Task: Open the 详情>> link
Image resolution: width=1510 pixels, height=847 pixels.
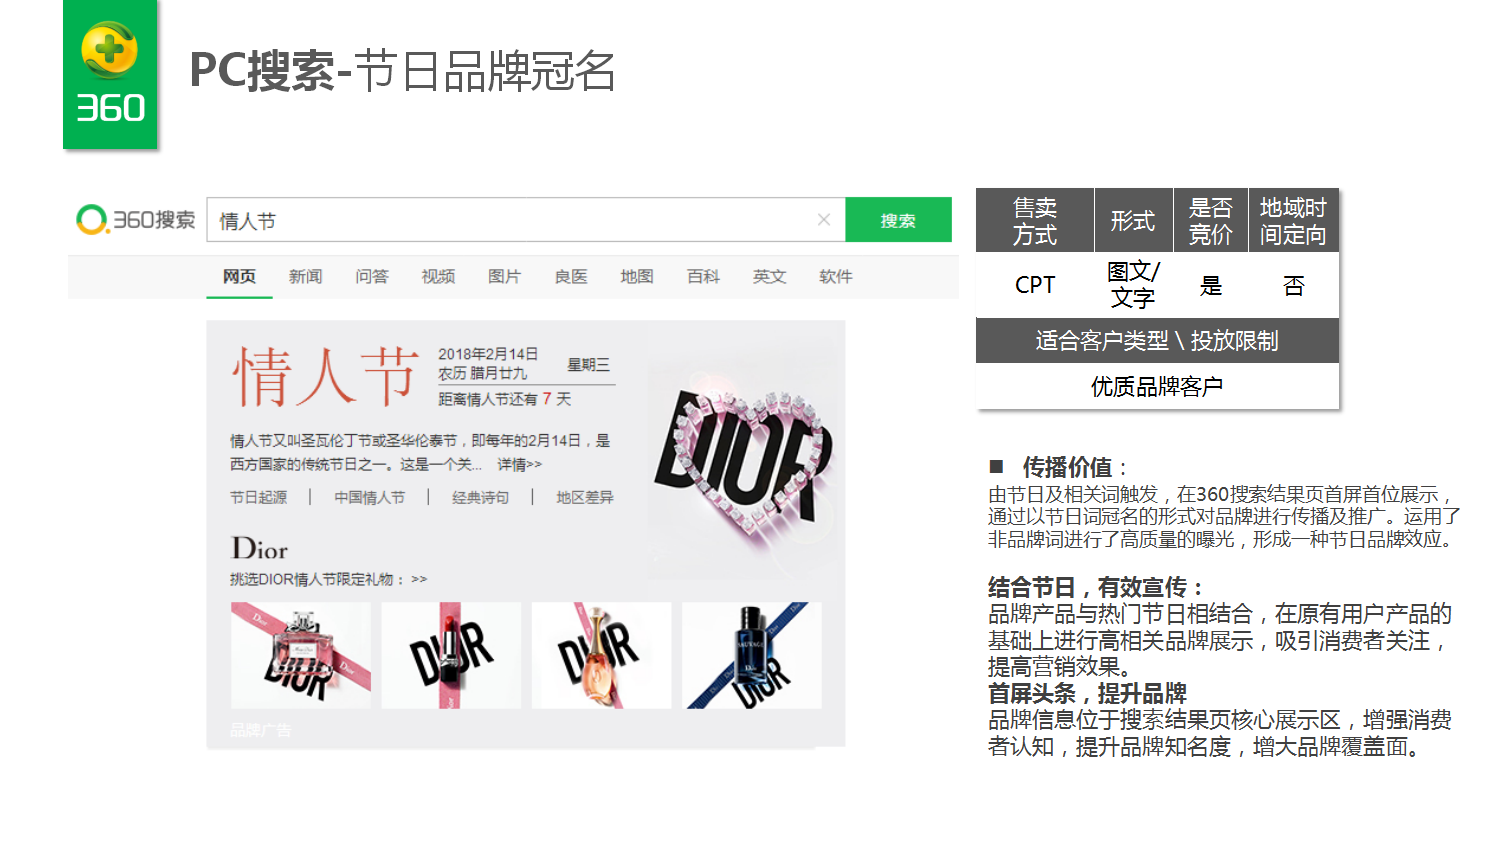Action: [519, 465]
